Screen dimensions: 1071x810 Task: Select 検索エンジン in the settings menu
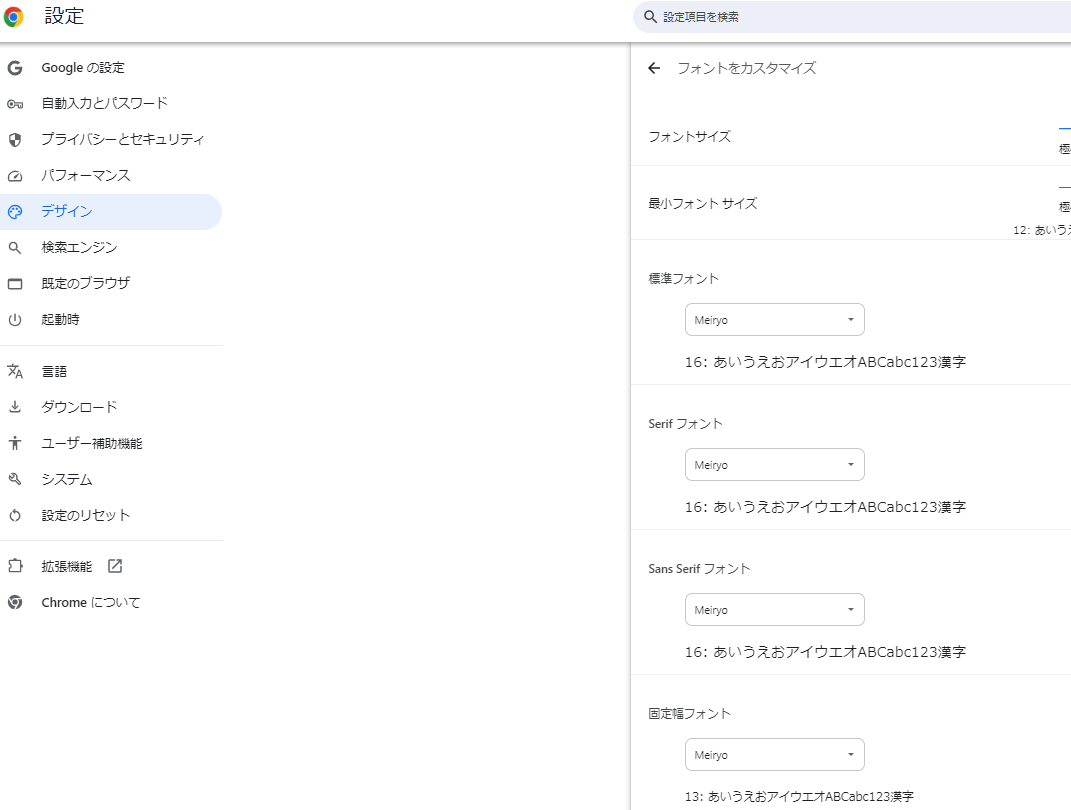tap(79, 248)
